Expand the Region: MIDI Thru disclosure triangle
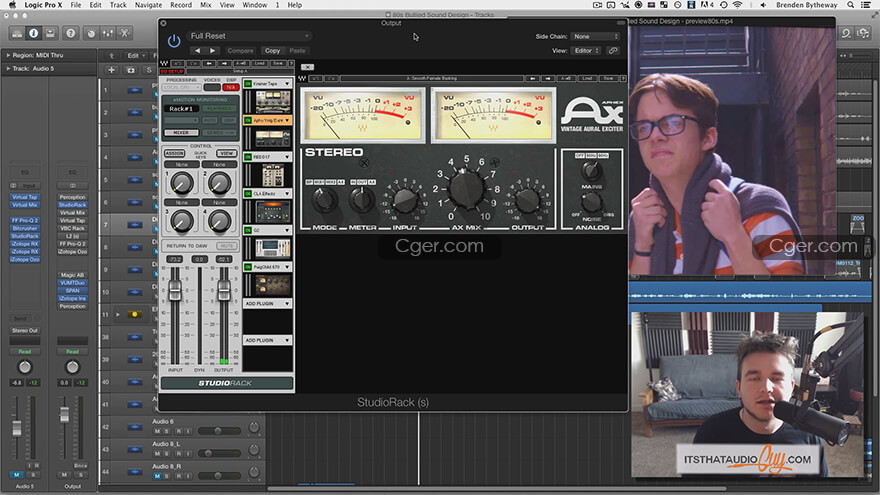The width and height of the screenshot is (880, 495). pyautogui.click(x=8, y=56)
